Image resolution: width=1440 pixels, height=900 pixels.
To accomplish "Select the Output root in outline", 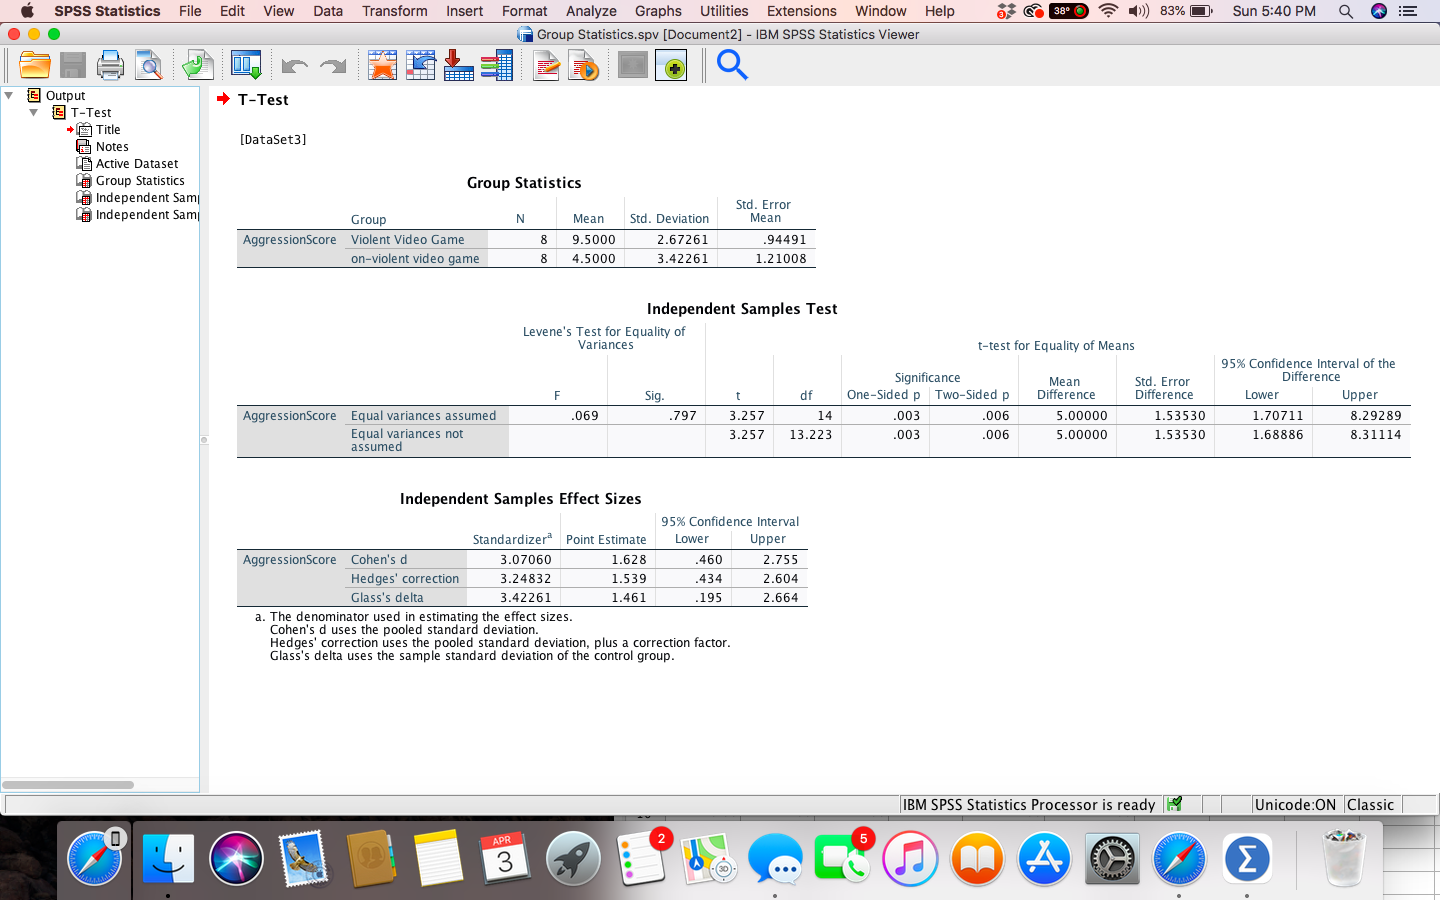I will [65, 96].
